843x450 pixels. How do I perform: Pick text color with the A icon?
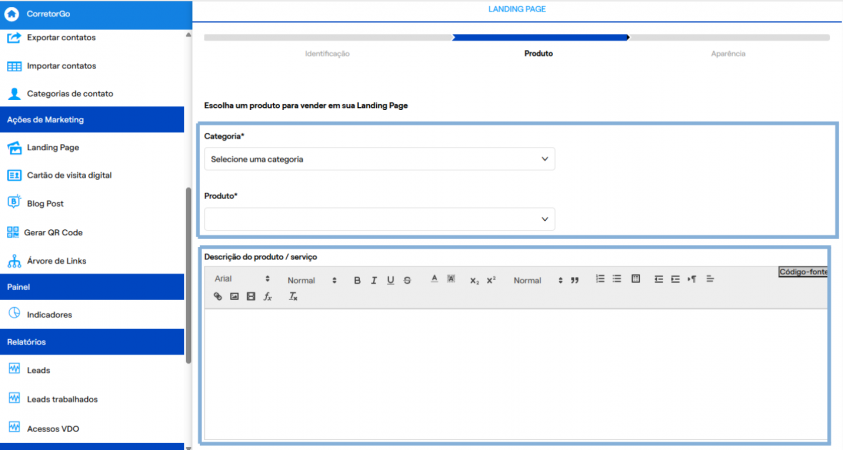pyautogui.click(x=434, y=278)
